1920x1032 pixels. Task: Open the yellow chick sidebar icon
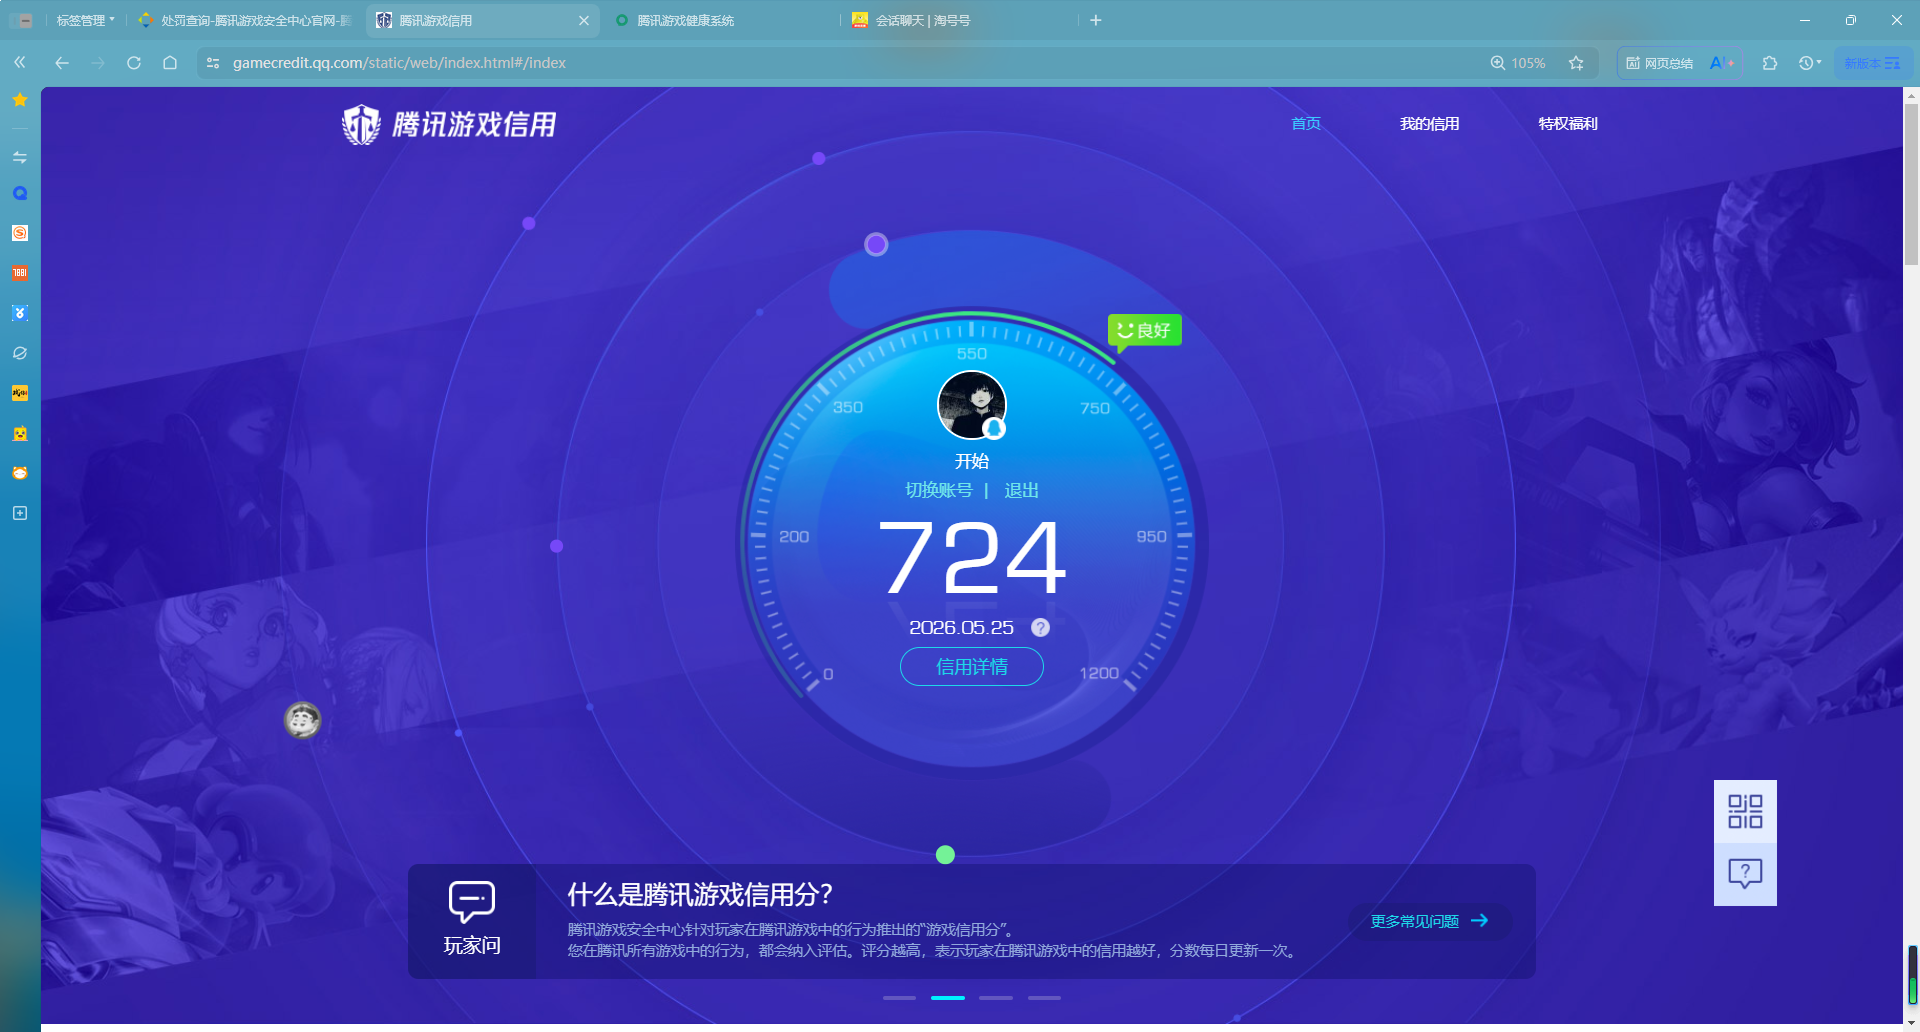20,434
